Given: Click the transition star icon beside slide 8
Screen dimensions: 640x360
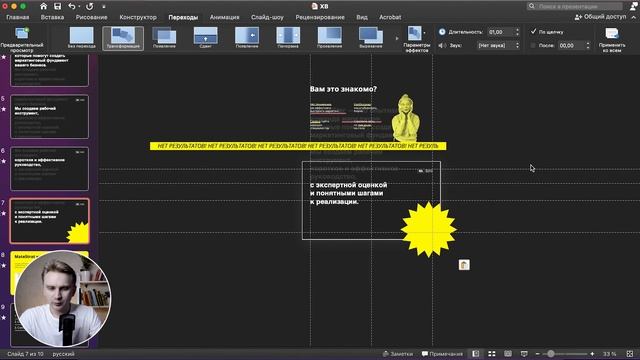Looking at the screenshot, I should point(4,265).
